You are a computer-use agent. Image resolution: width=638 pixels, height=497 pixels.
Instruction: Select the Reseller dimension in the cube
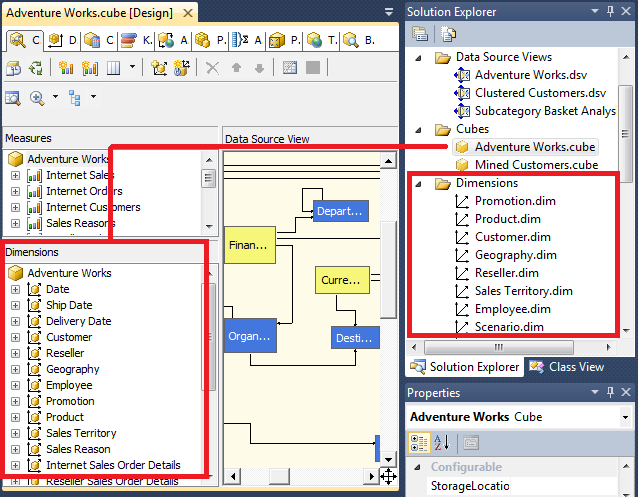coord(65,353)
